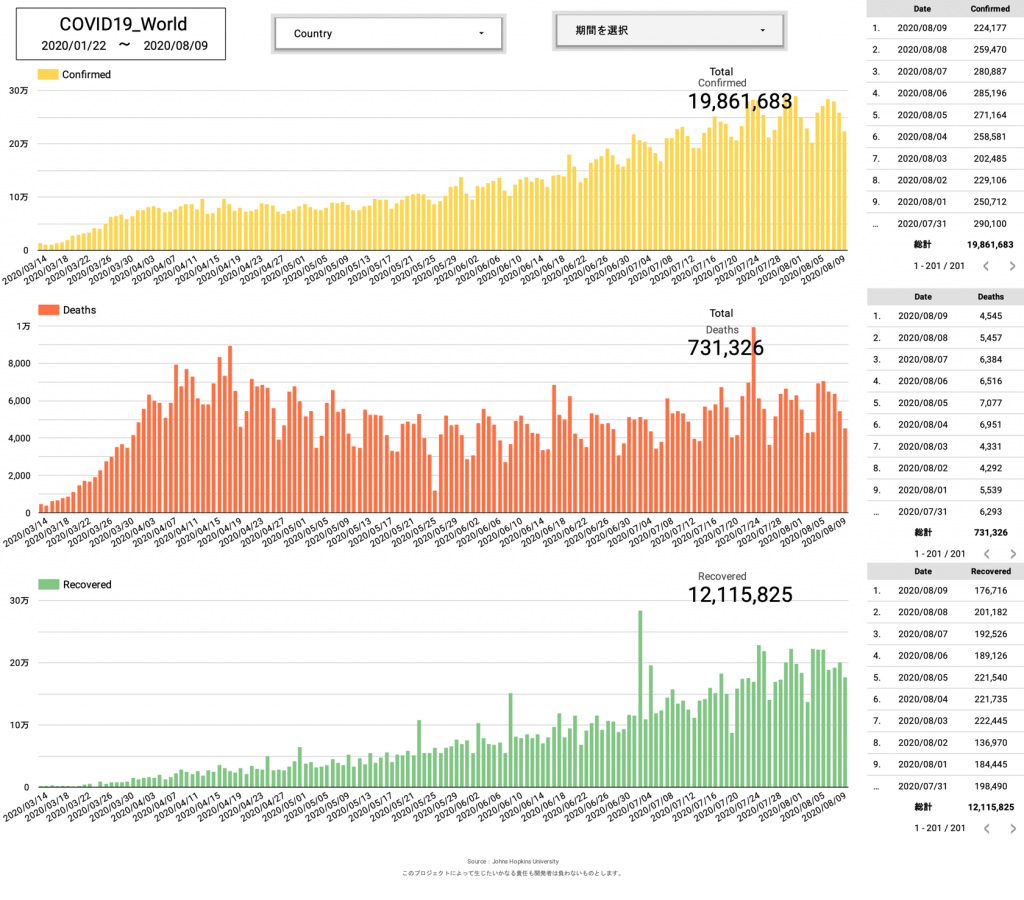Click the green Recovered legend swatch
Viewport: 1024px width, 900px height.
coord(47,585)
